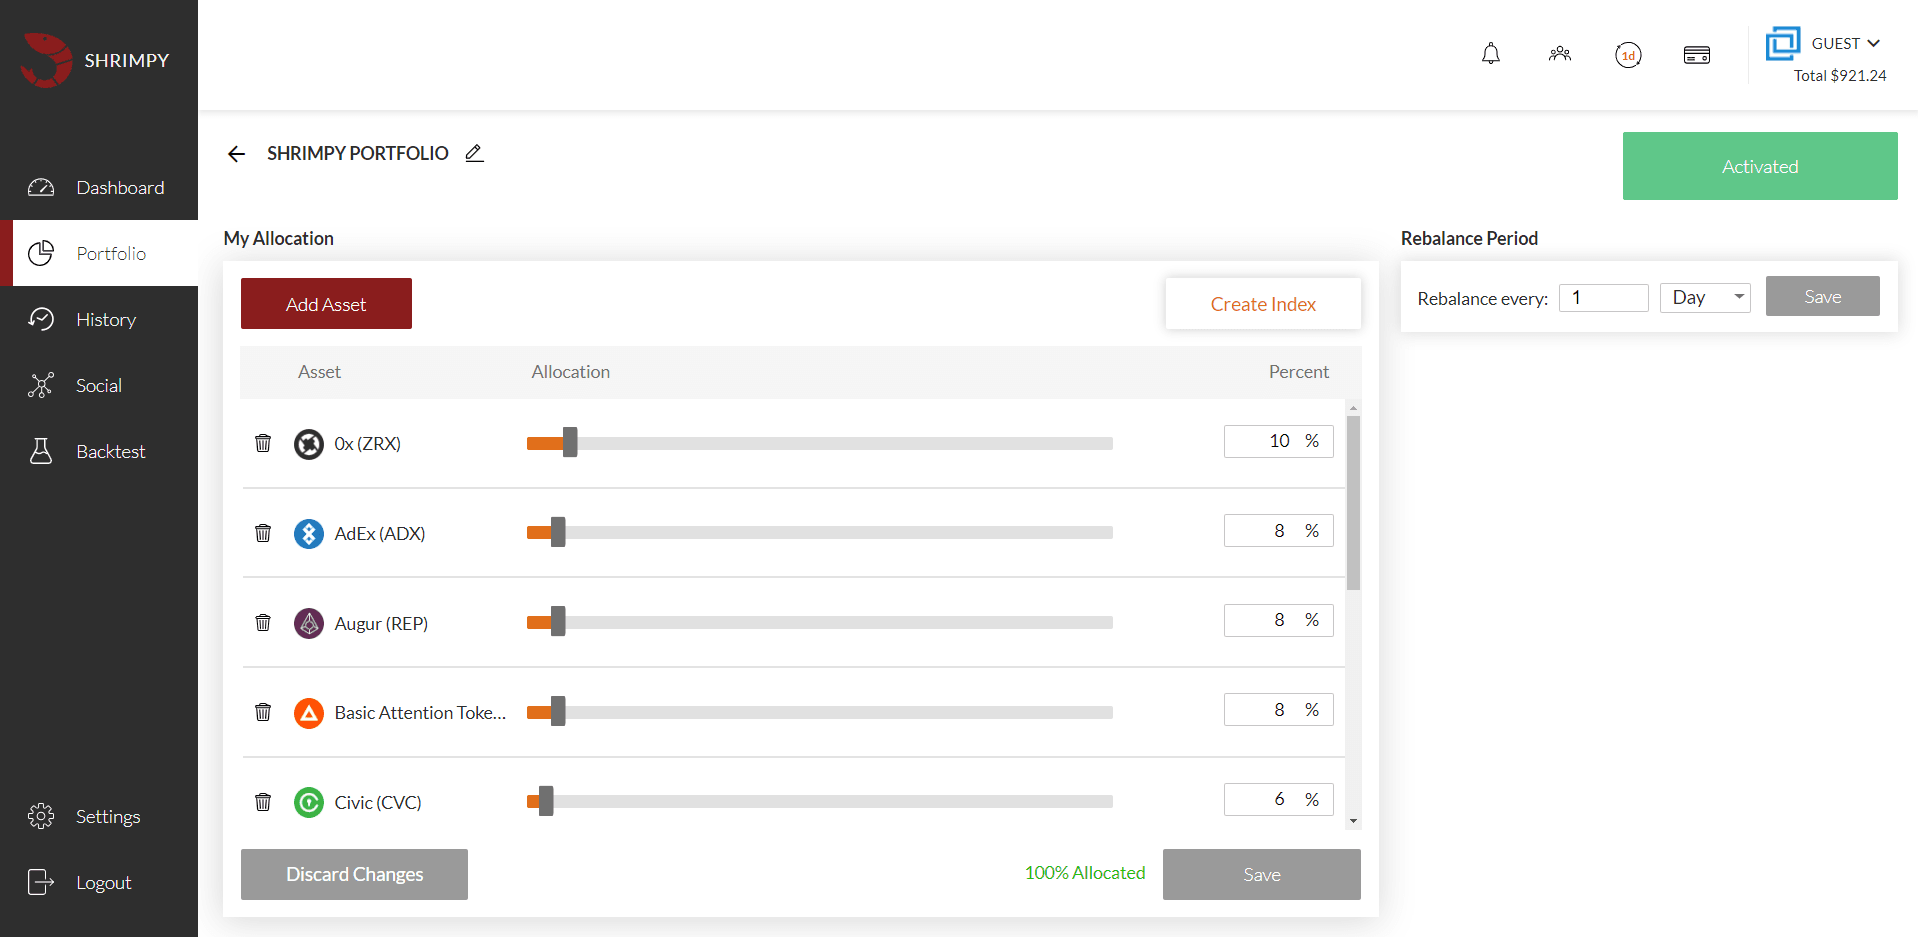This screenshot has height=937, width=1918.
Task: Click the Basic Attention Token slider handle
Action: coord(558,711)
